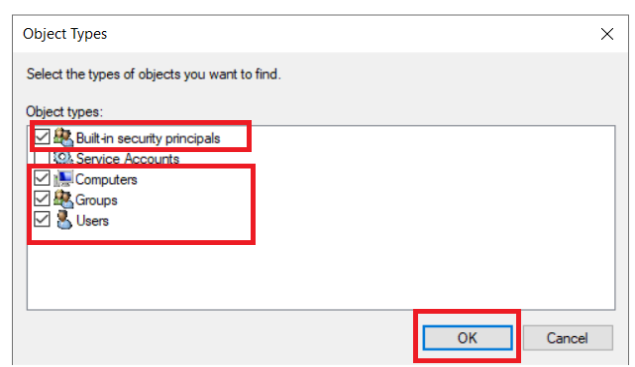
Task: Enable the Service Accounts checkbox
Action: (42, 158)
